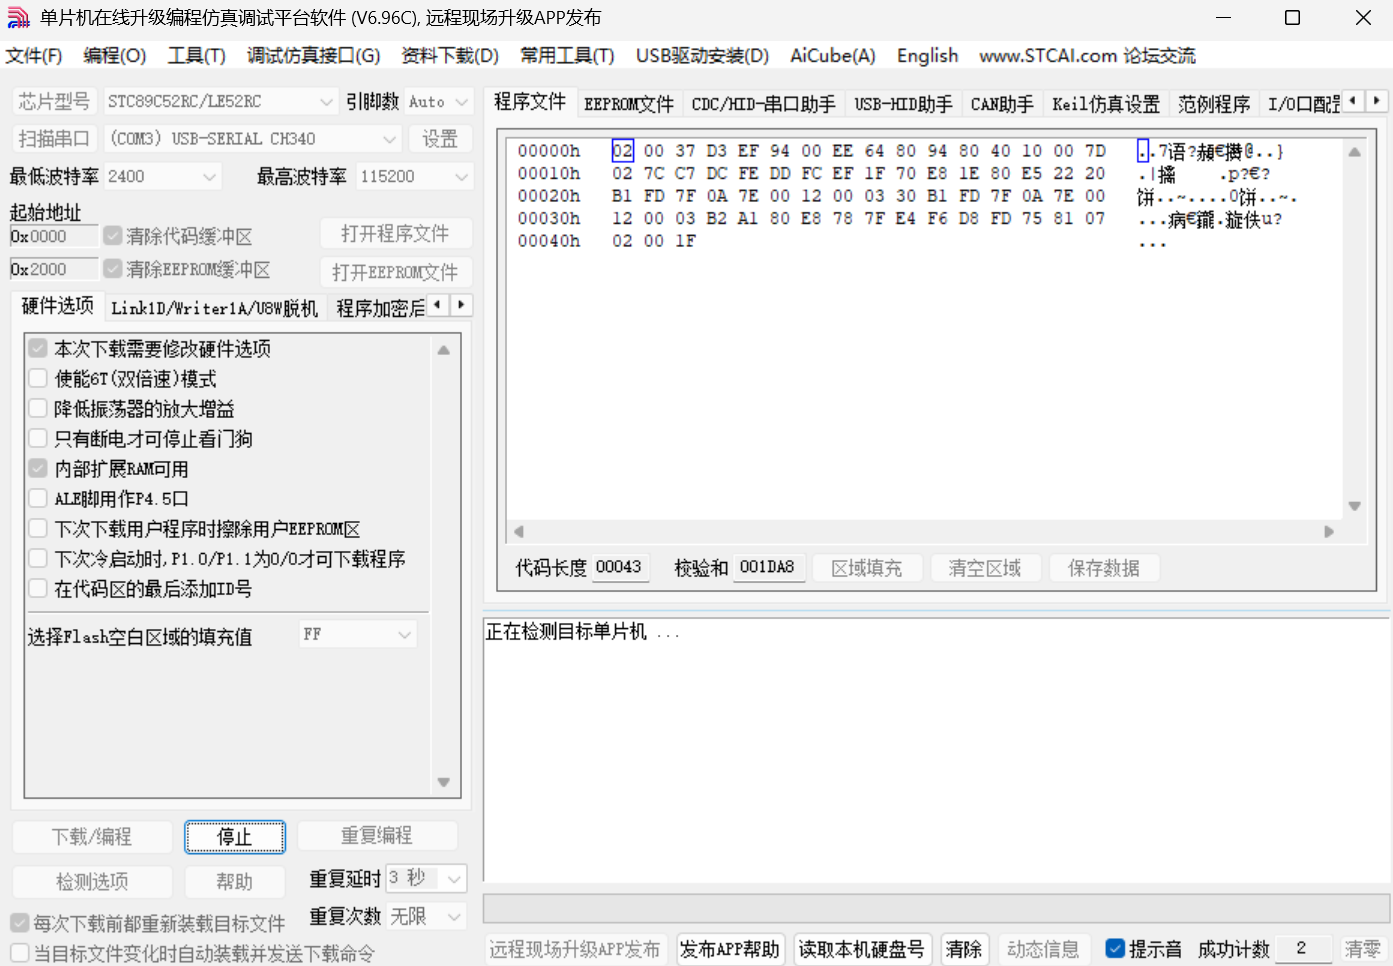Click 停止 button
The image size is (1393, 966).
[x=235, y=837]
